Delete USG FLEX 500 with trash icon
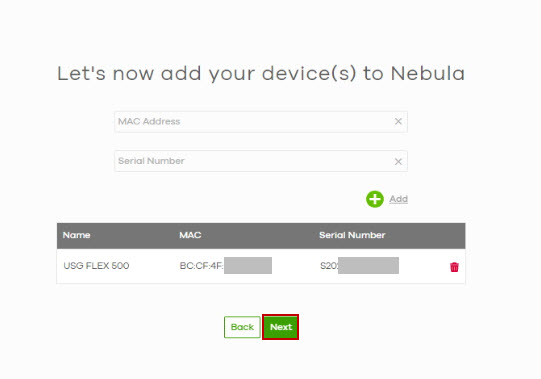 [x=454, y=267]
